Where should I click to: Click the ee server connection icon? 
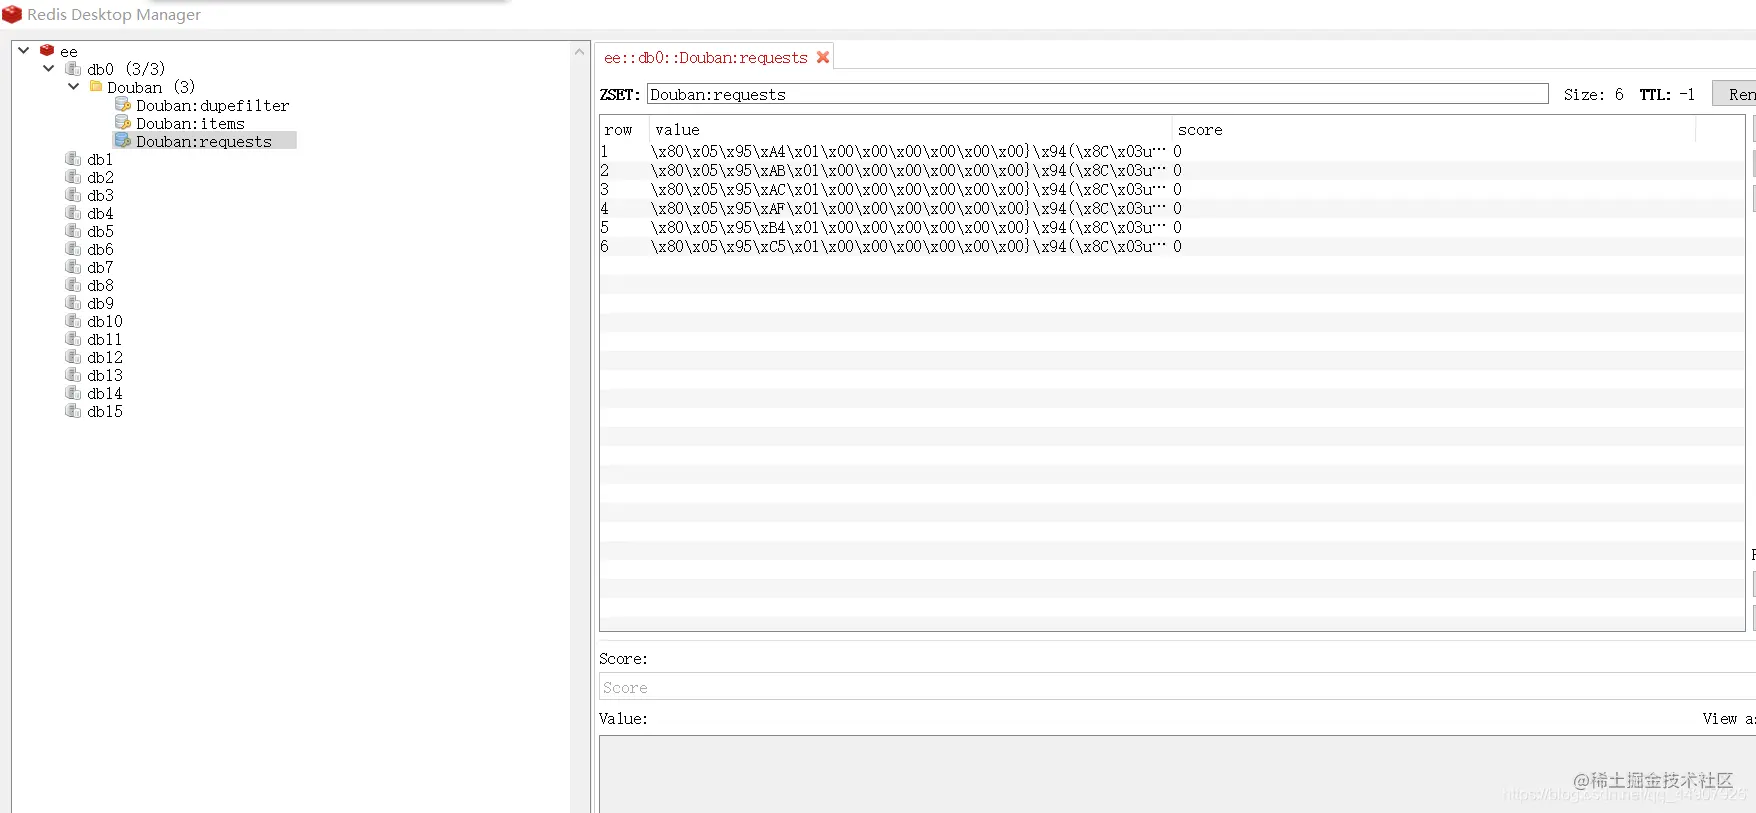(x=47, y=50)
